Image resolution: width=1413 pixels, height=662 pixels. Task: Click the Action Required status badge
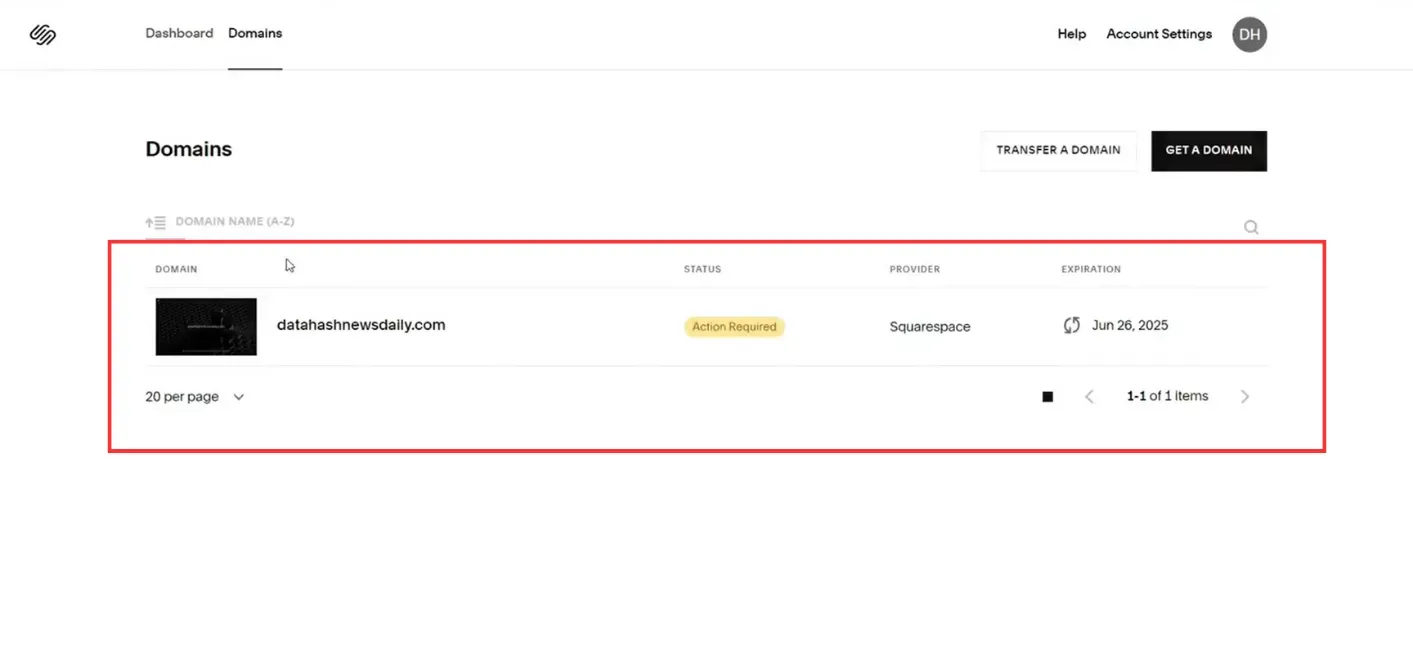pyautogui.click(x=734, y=327)
